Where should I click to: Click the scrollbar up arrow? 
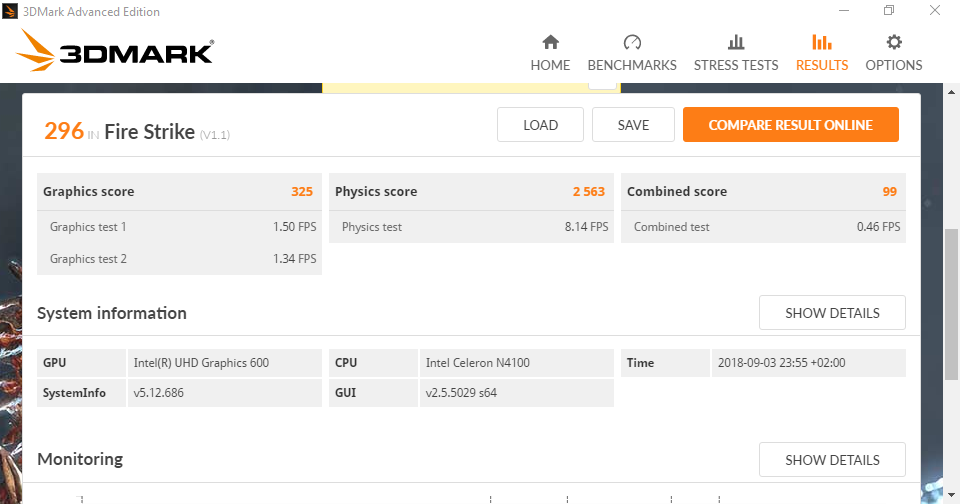(x=951, y=92)
